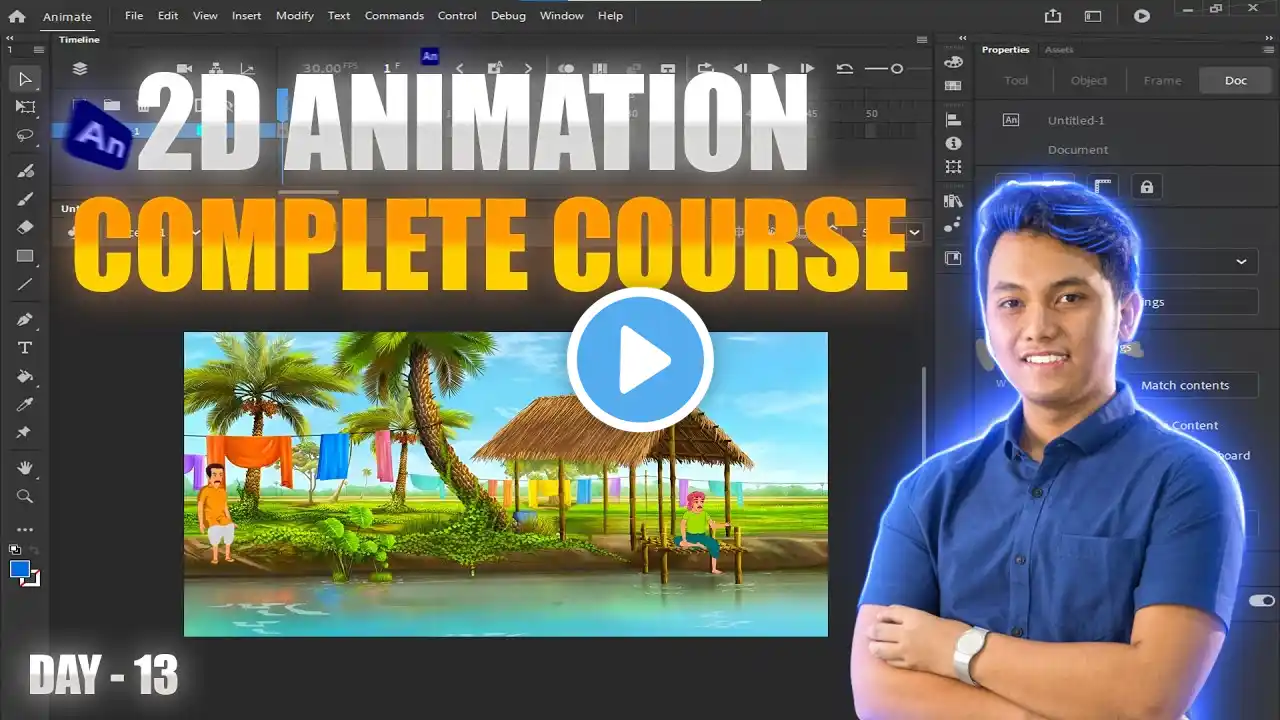Play the timeline animation
Image resolution: width=1280 pixels, height=720 pixels.
pos(773,69)
